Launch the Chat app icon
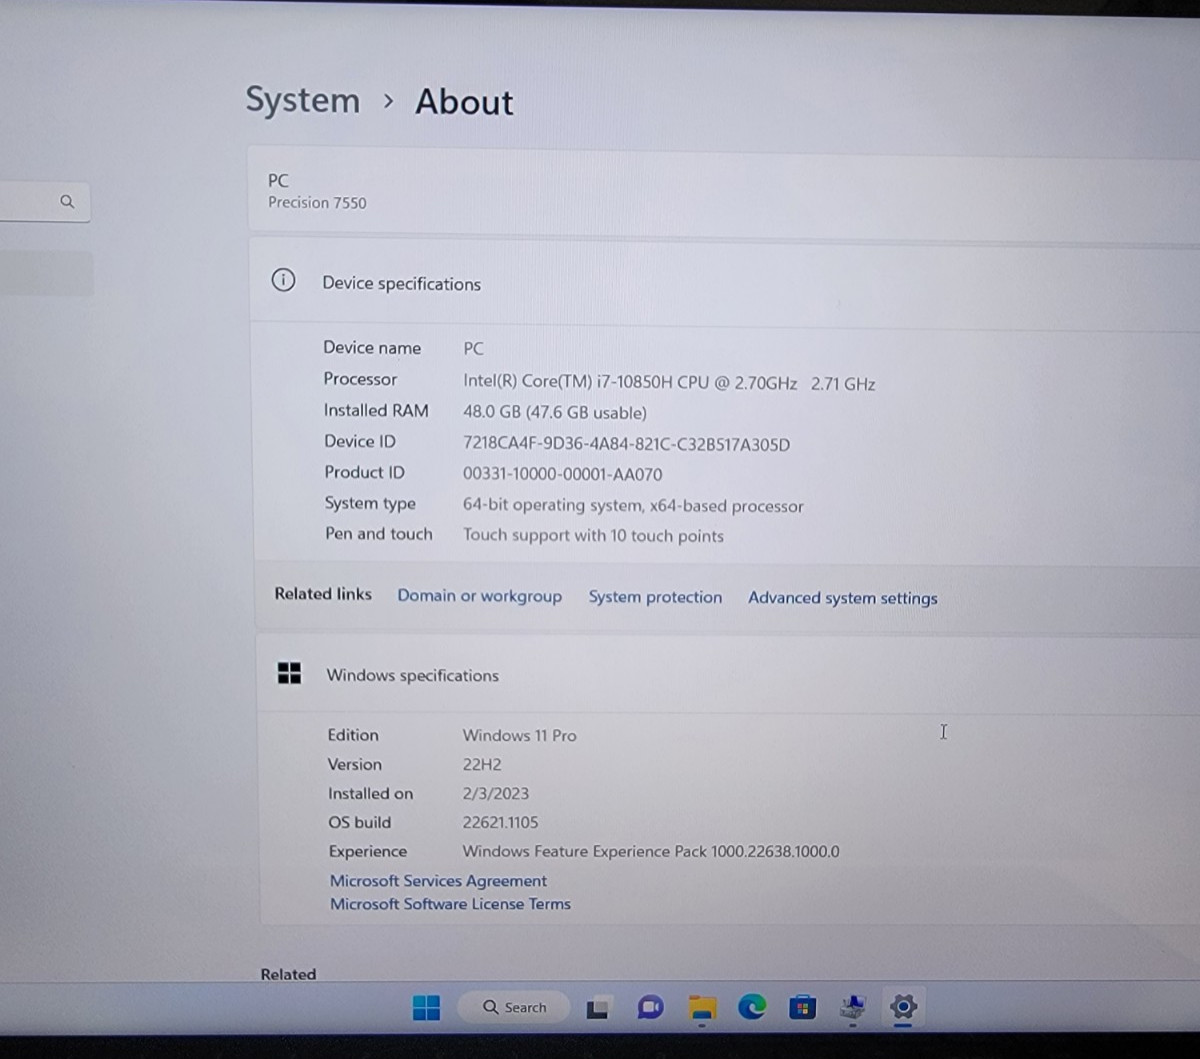The width and height of the screenshot is (1200, 1059). click(x=650, y=1007)
